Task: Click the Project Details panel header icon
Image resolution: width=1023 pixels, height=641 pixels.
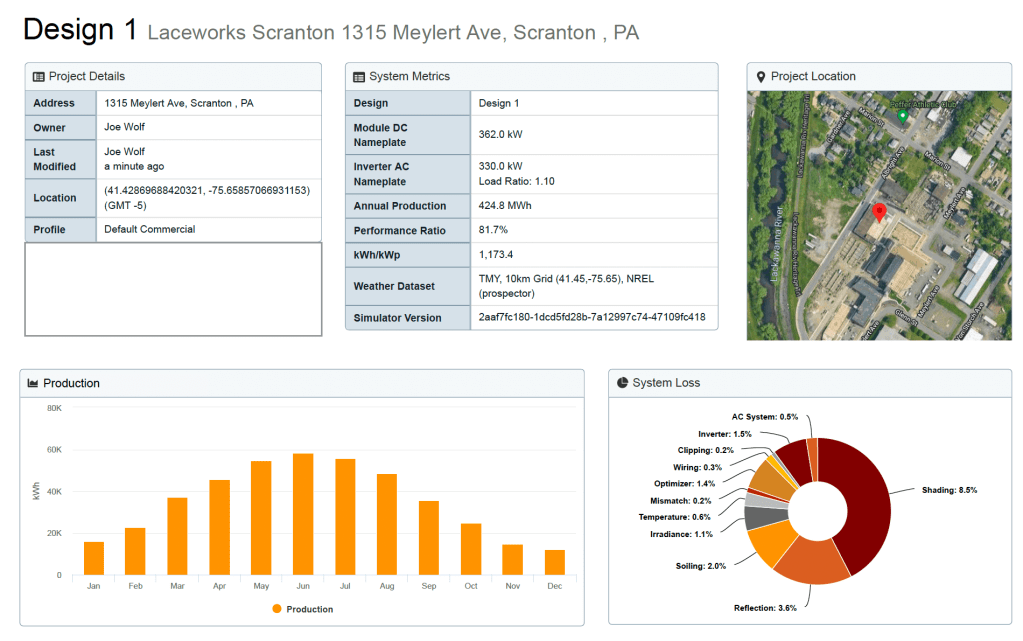Action: (x=38, y=77)
